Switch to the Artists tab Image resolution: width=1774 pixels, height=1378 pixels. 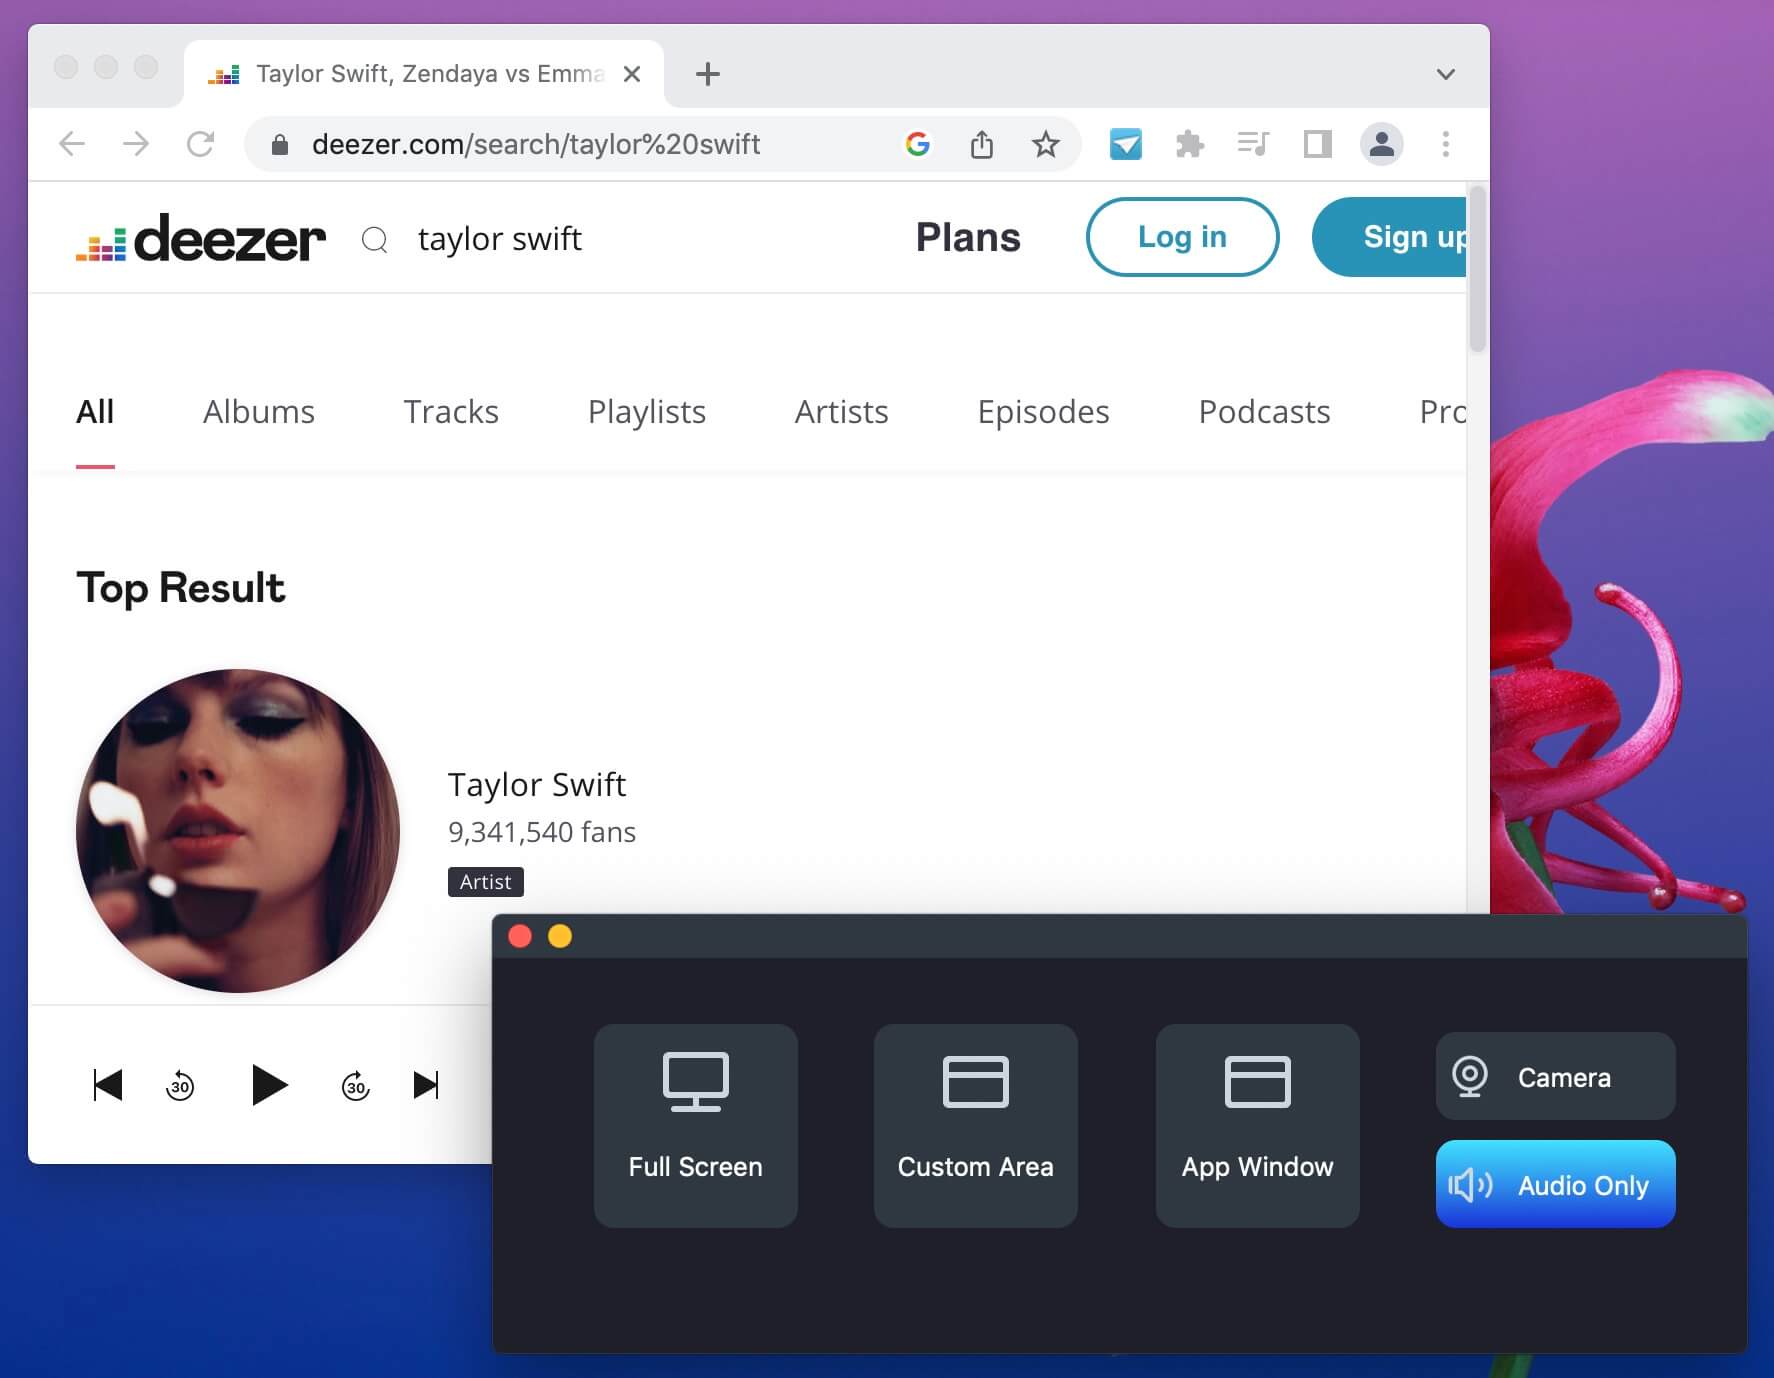click(842, 412)
